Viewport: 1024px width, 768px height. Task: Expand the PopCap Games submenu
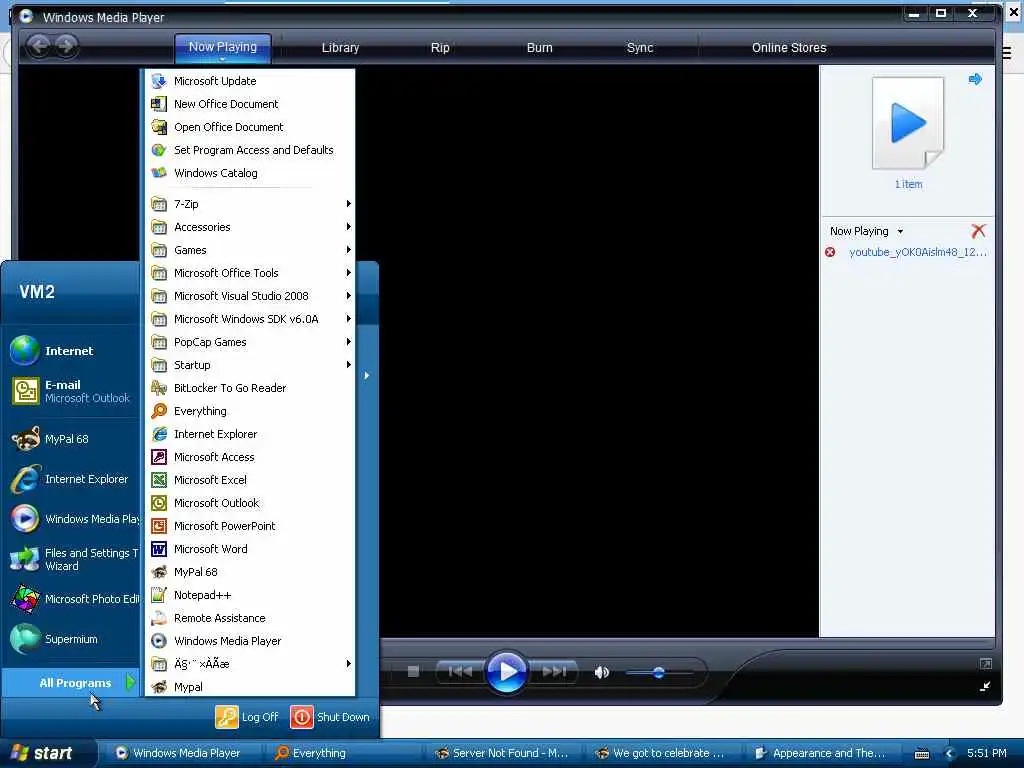[249, 342]
